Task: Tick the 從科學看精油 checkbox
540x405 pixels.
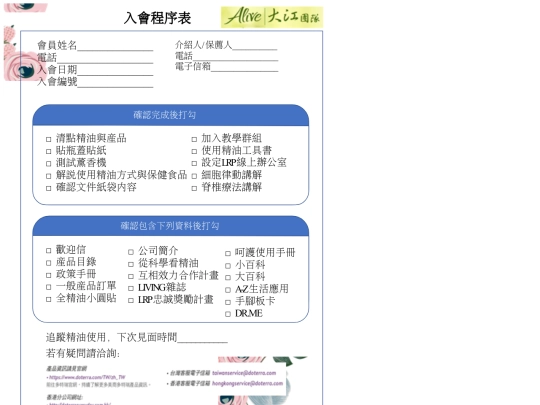Action: tap(131, 264)
